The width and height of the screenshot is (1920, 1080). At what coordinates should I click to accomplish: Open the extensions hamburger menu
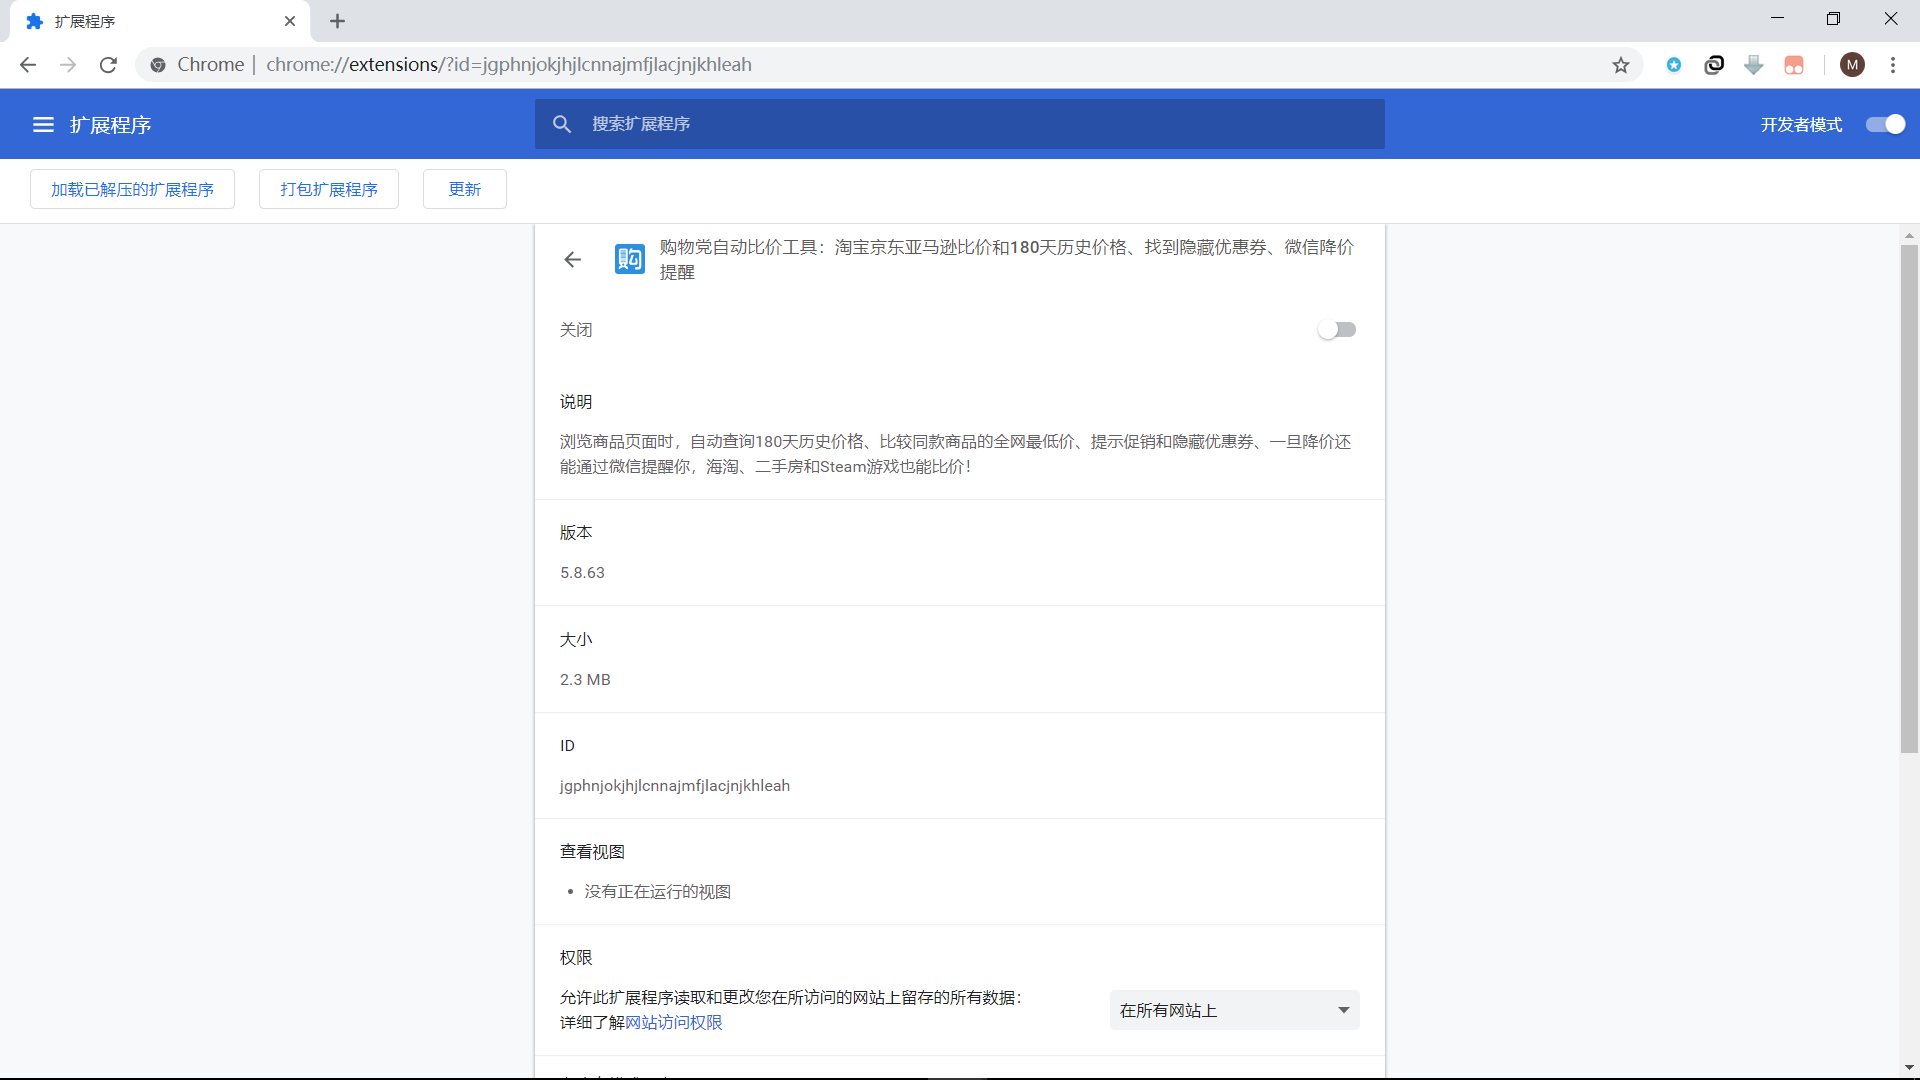[x=43, y=125]
